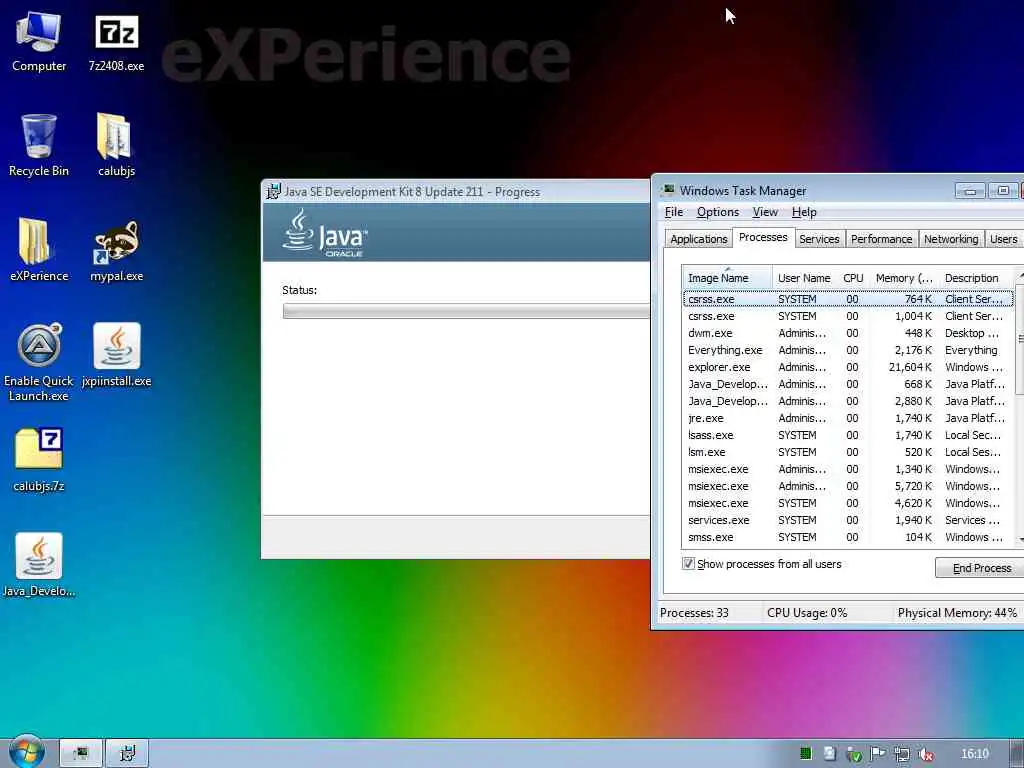Open the Options menu in Task Manager
Image resolution: width=1024 pixels, height=768 pixels.
pyautogui.click(x=718, y=212)
